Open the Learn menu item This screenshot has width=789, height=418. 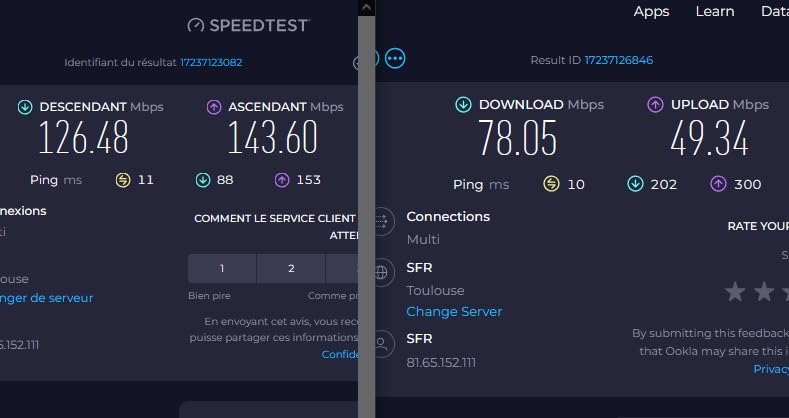click(715, 11)
